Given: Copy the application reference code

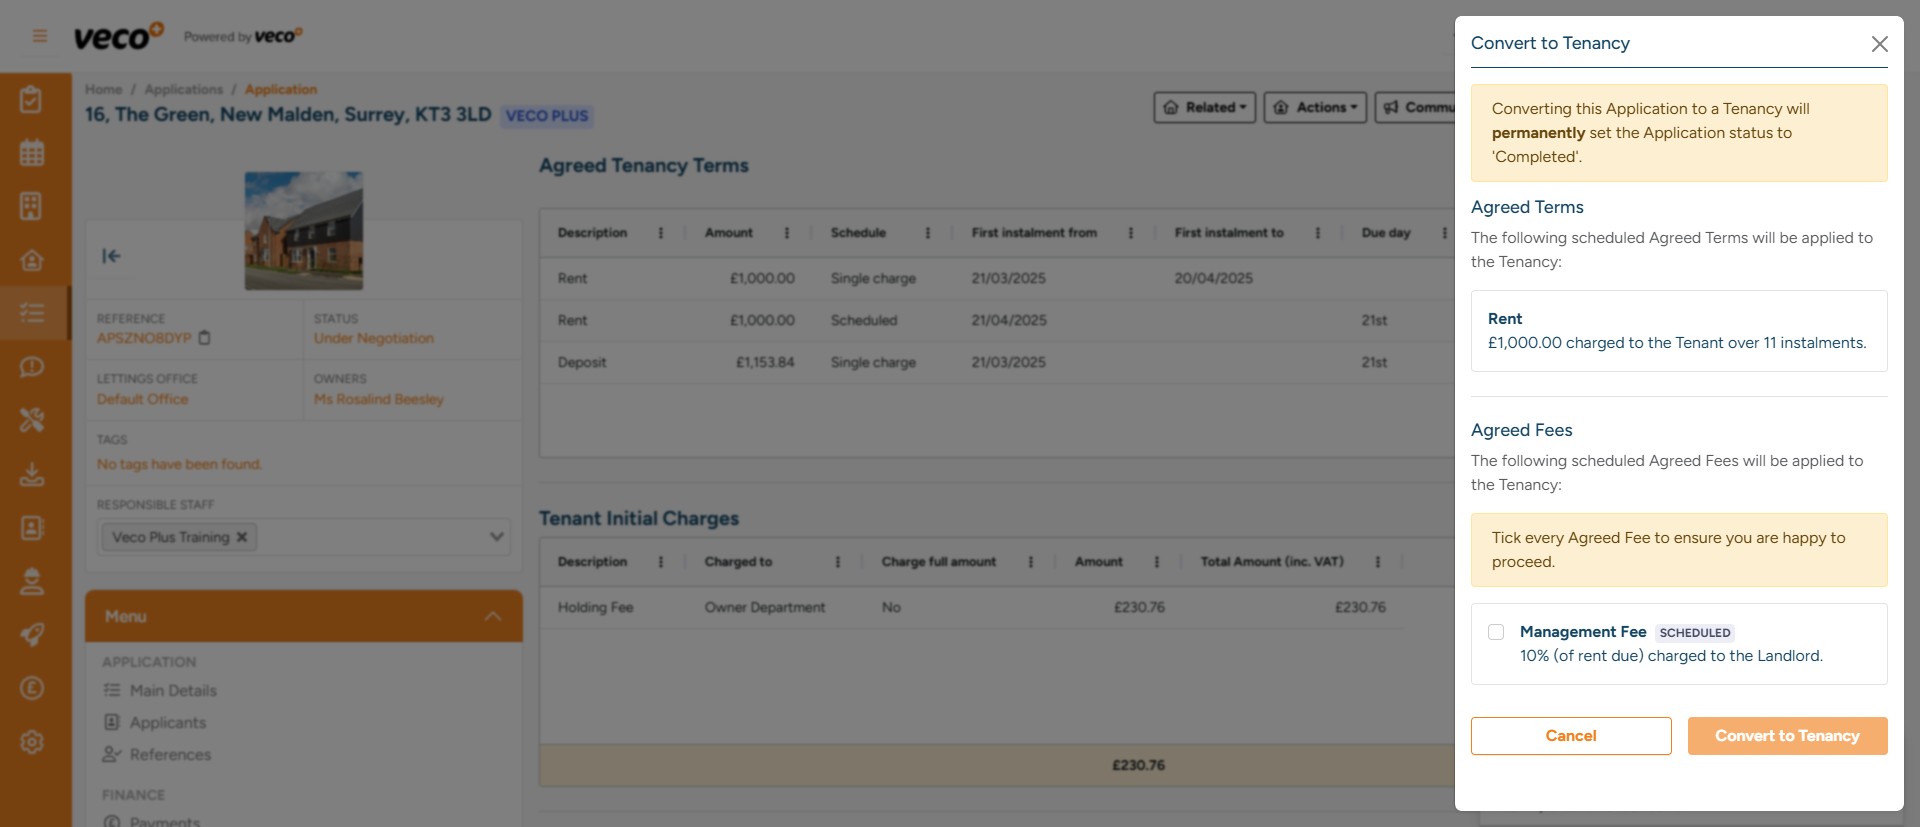Looking at the screenshot, I should (205, 338).
